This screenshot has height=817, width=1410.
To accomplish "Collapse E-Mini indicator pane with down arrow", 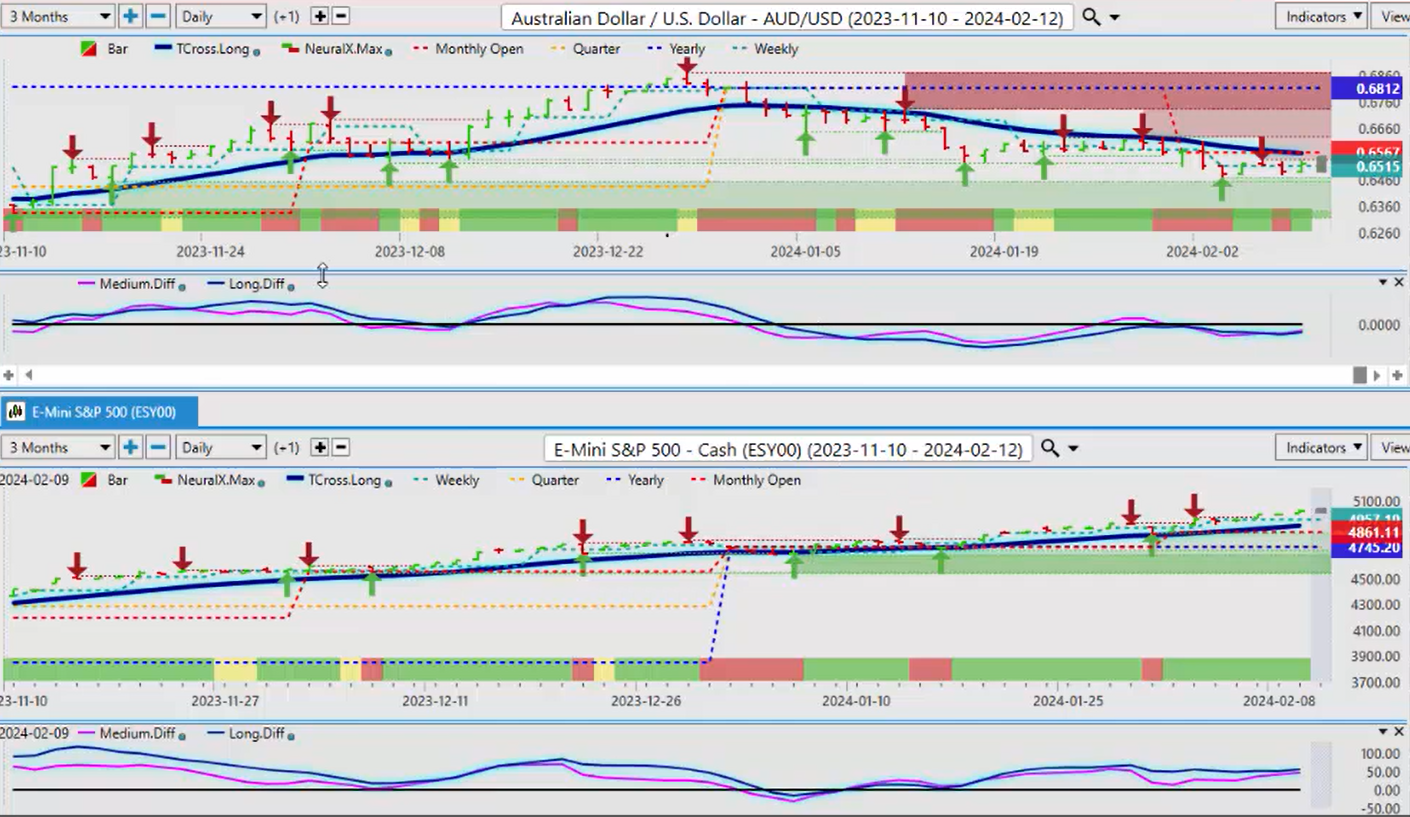I will 1383,732.
